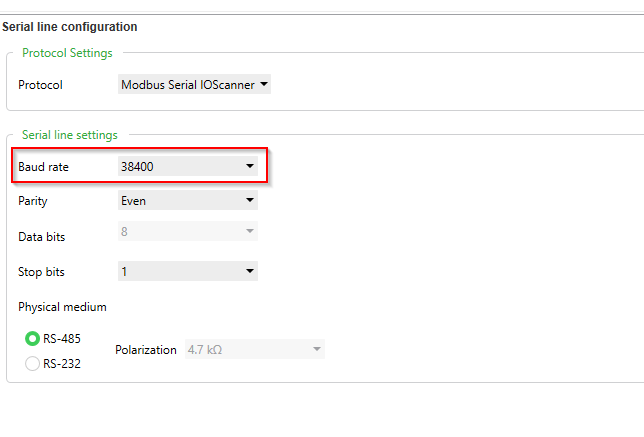
Task: Select the RS-485 radio button
Action: [32, 339]
